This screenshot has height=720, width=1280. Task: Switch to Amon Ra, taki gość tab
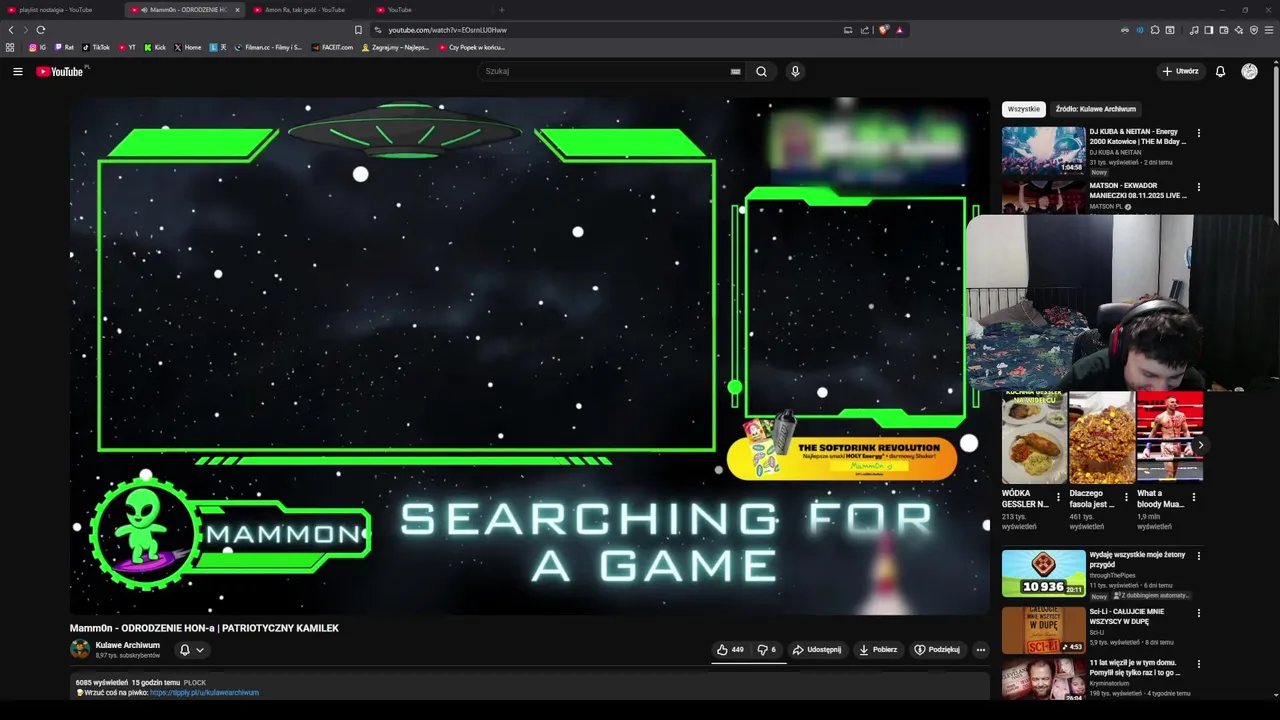[x=305, y=10]
